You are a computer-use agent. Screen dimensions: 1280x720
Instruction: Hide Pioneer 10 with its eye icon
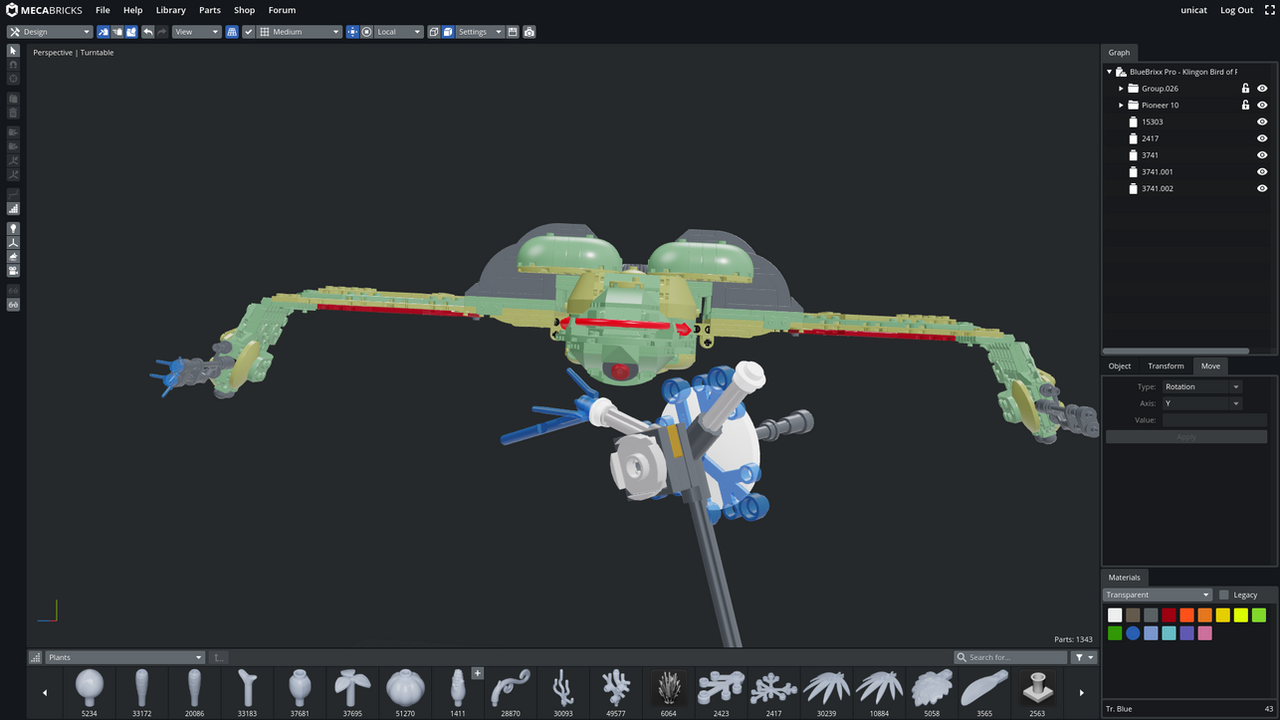(x=1262, y=105)
